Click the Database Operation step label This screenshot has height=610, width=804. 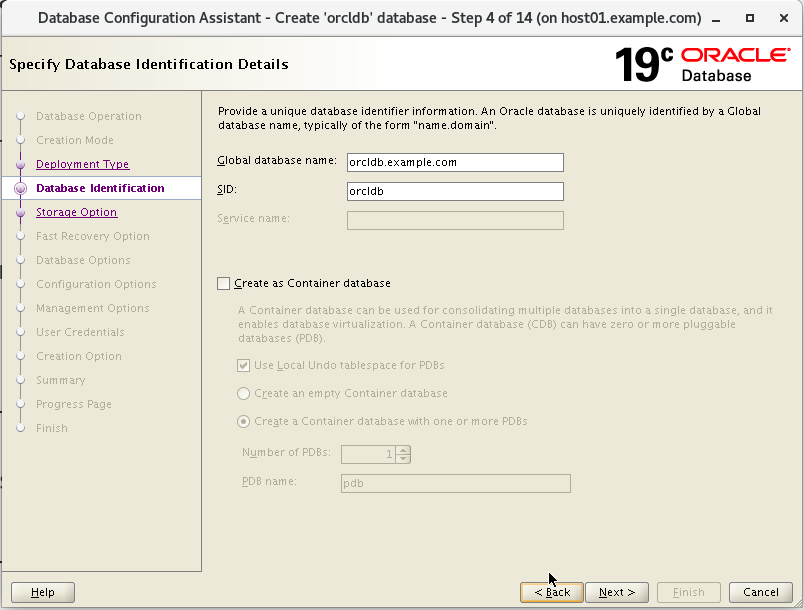[89, 116]
